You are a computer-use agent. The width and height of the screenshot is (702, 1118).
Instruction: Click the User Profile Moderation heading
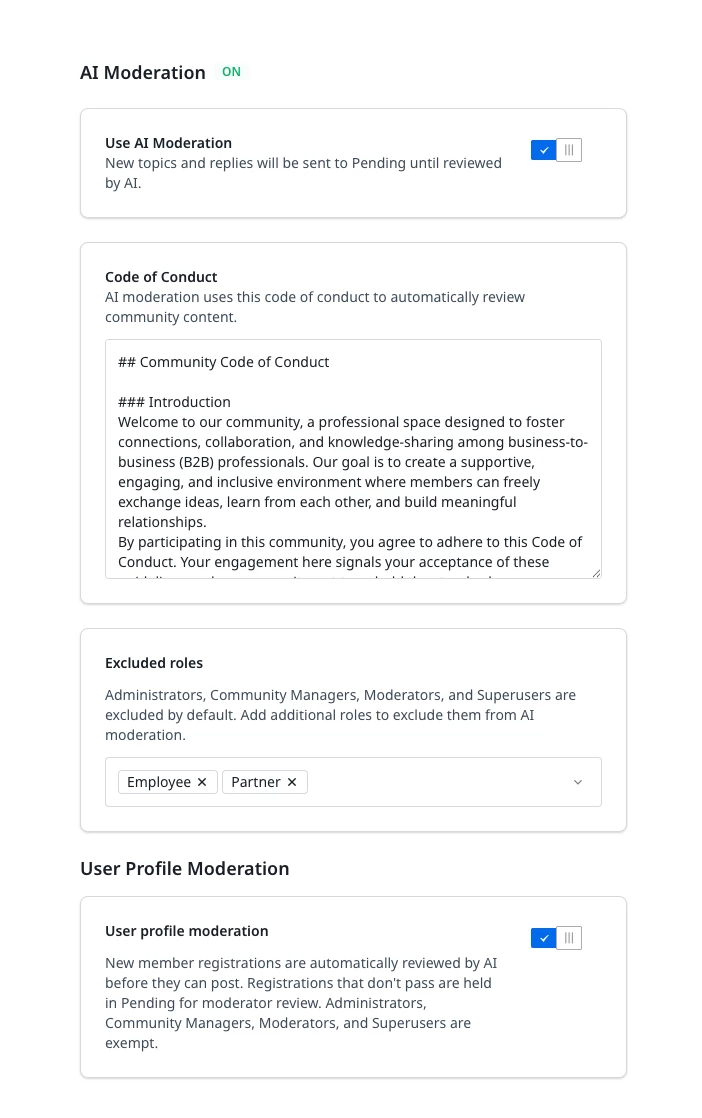(185, 868)
